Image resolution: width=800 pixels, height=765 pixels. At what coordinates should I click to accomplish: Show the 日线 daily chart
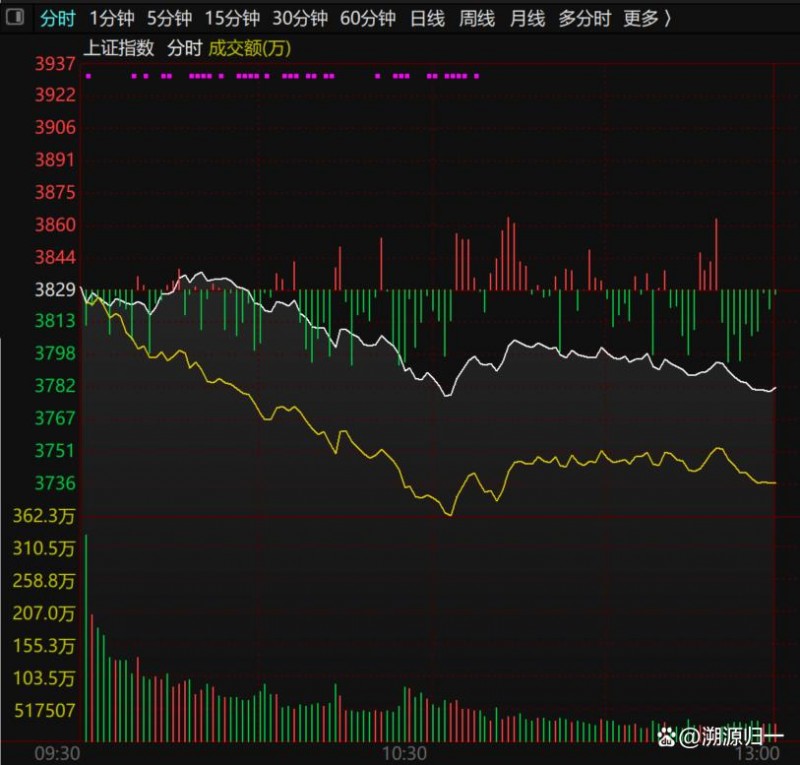pos(427,18)
